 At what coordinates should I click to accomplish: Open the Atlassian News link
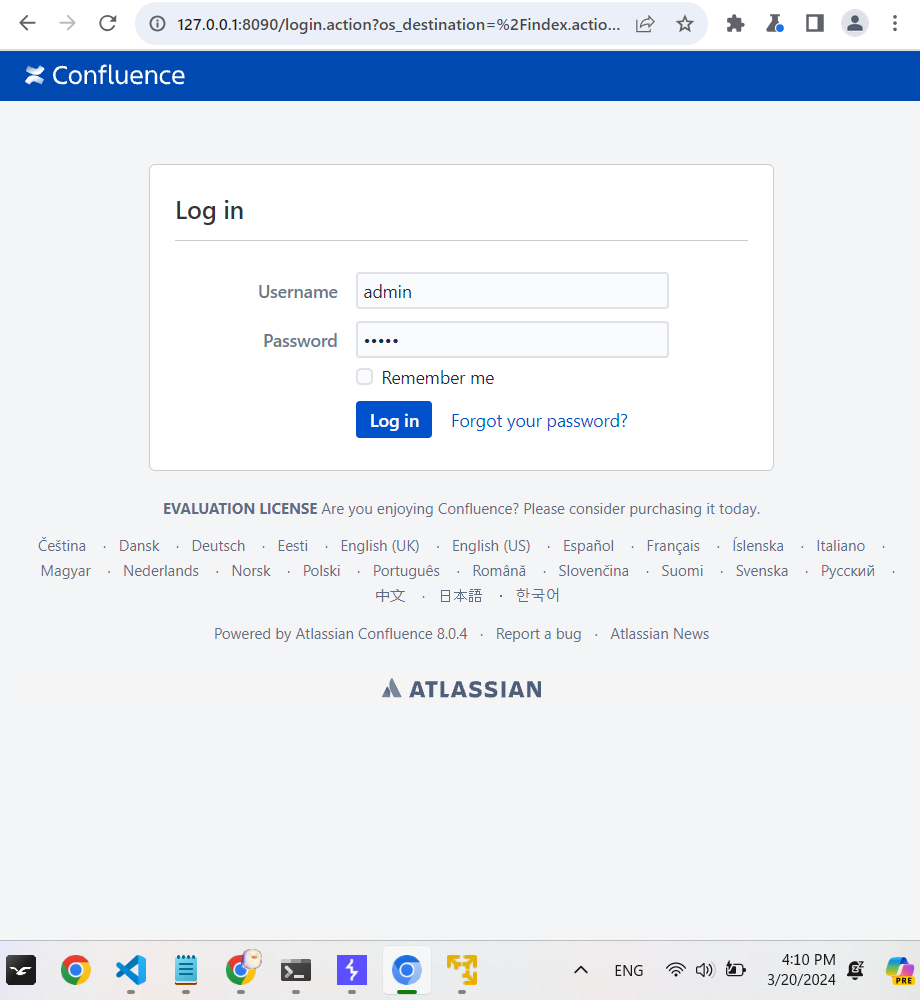[659, 634]
